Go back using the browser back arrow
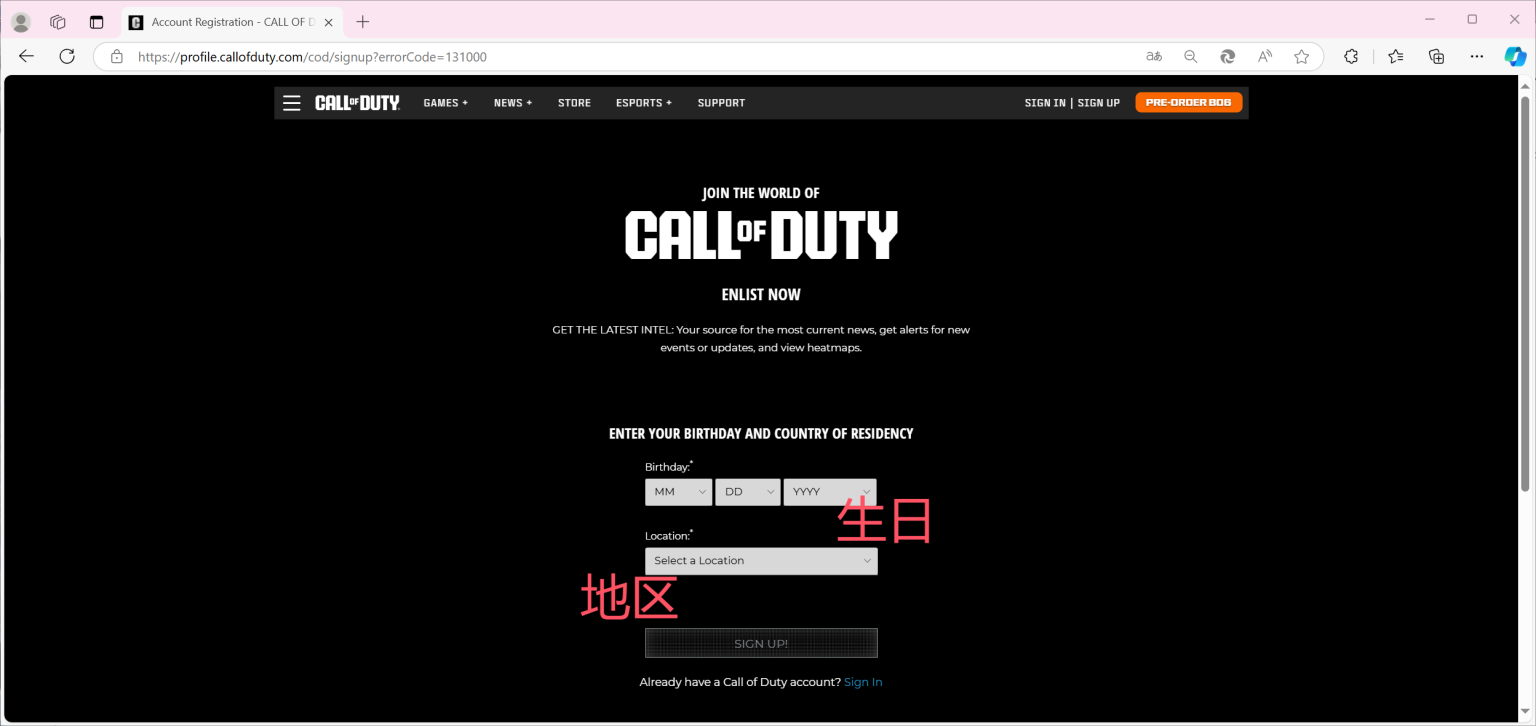The height and width of the screenshot is (726, 1536). 25,56
